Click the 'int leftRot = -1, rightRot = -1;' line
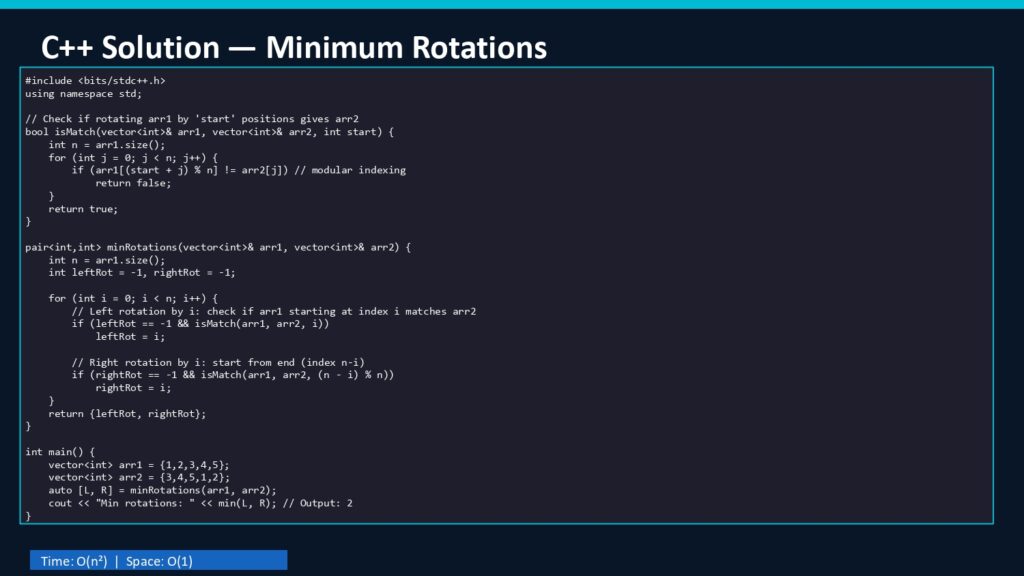This screenshot has height=576, width=1024. pos(142,272)
